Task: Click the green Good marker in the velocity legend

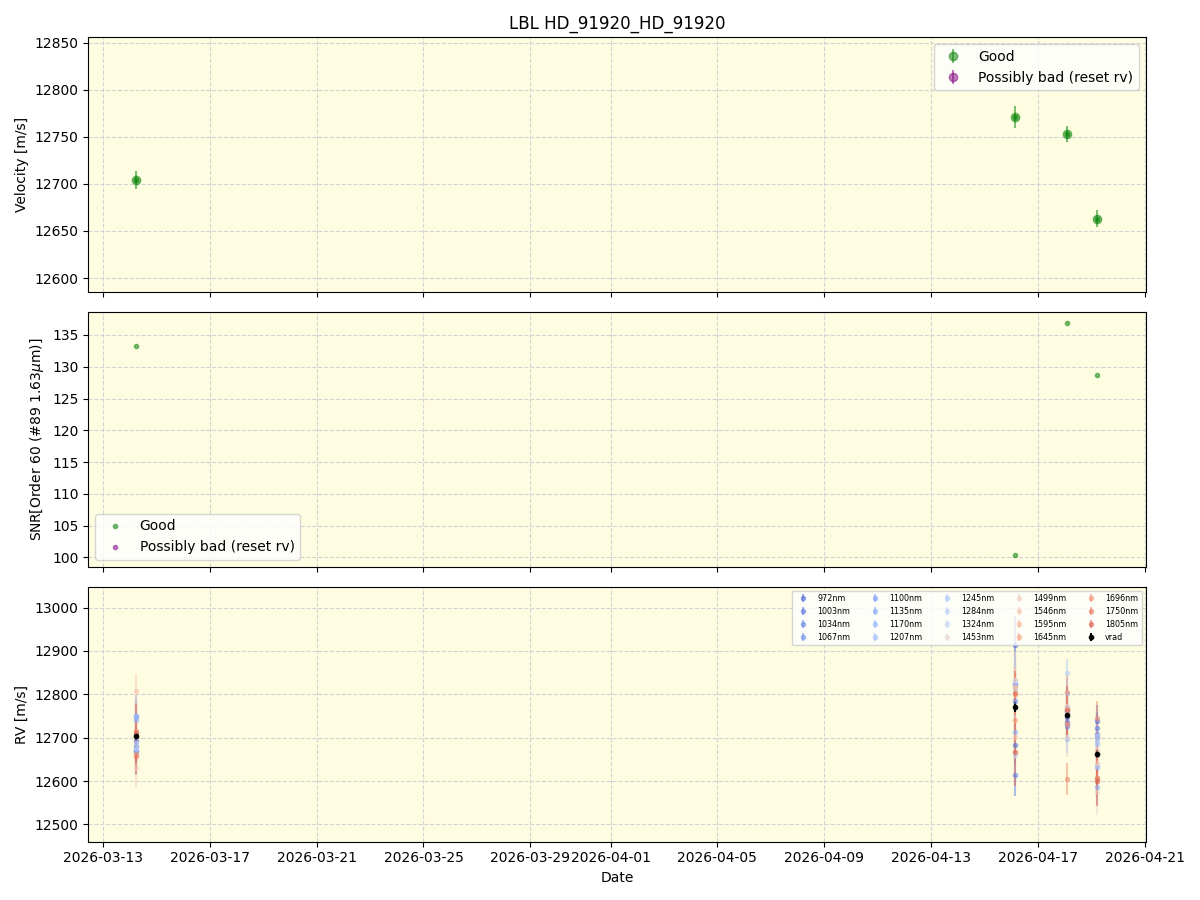Action: pos(953,57)
